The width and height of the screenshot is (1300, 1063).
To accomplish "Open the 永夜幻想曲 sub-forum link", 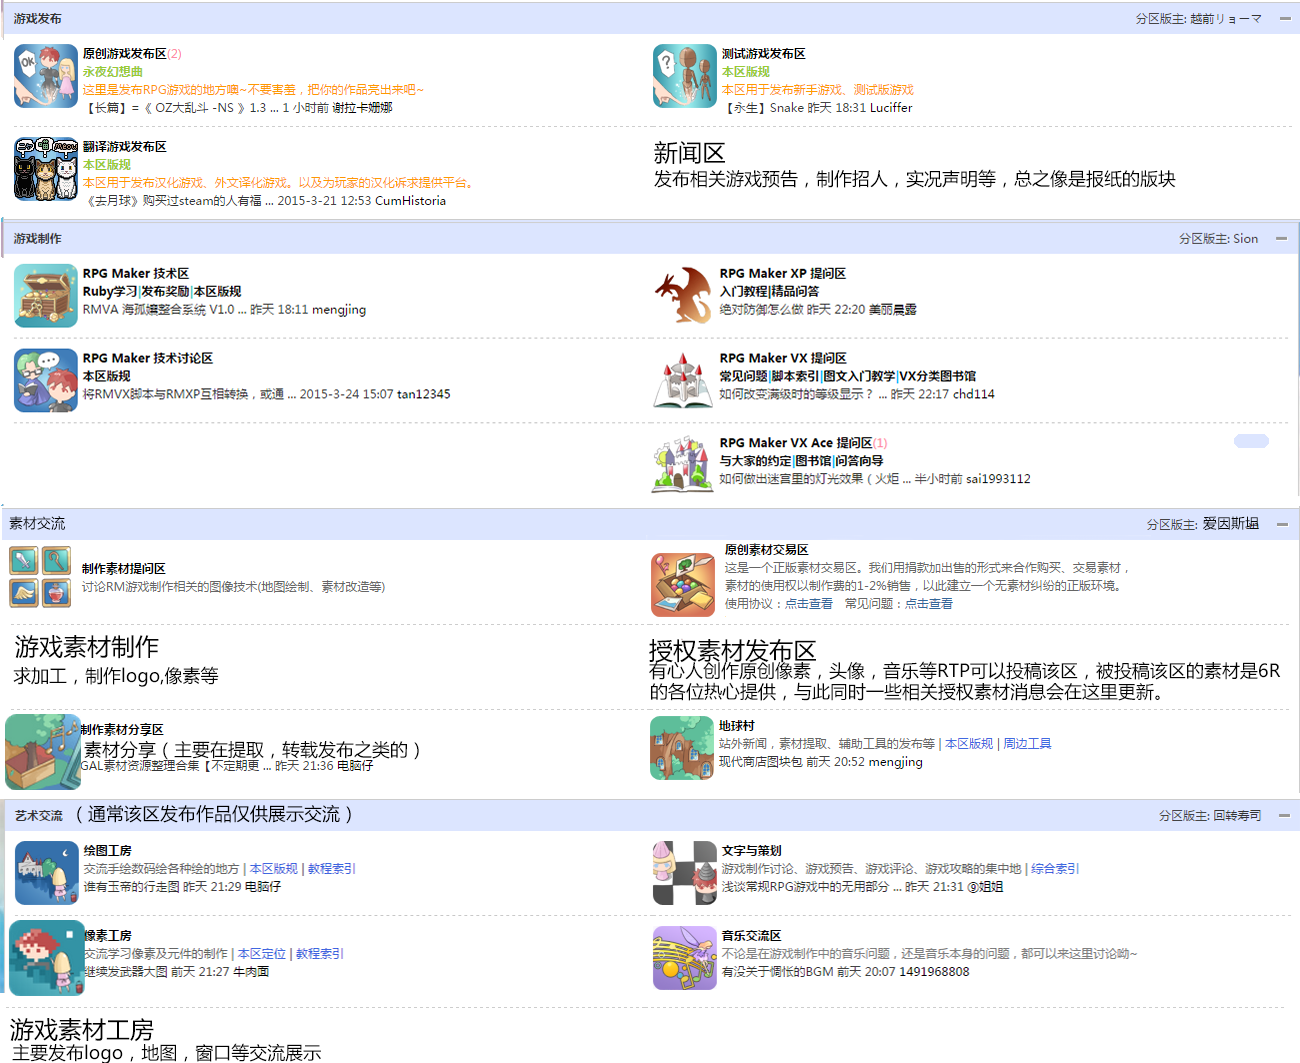I will 113,72.
